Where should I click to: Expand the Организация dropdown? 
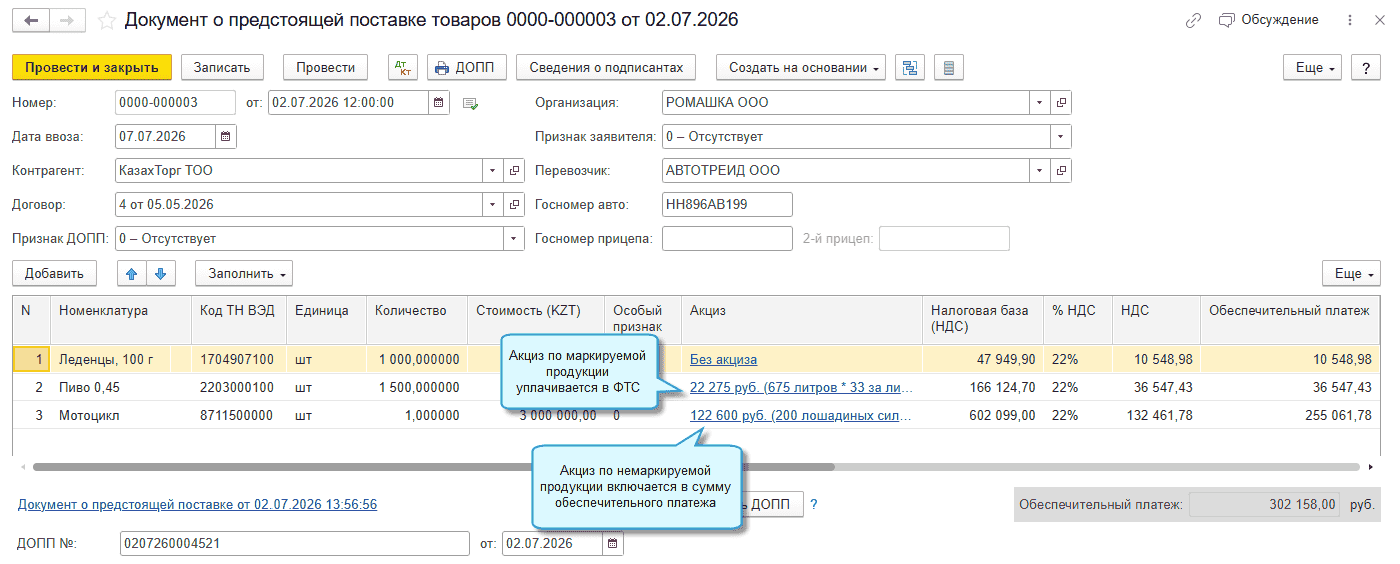(1039, 102)
